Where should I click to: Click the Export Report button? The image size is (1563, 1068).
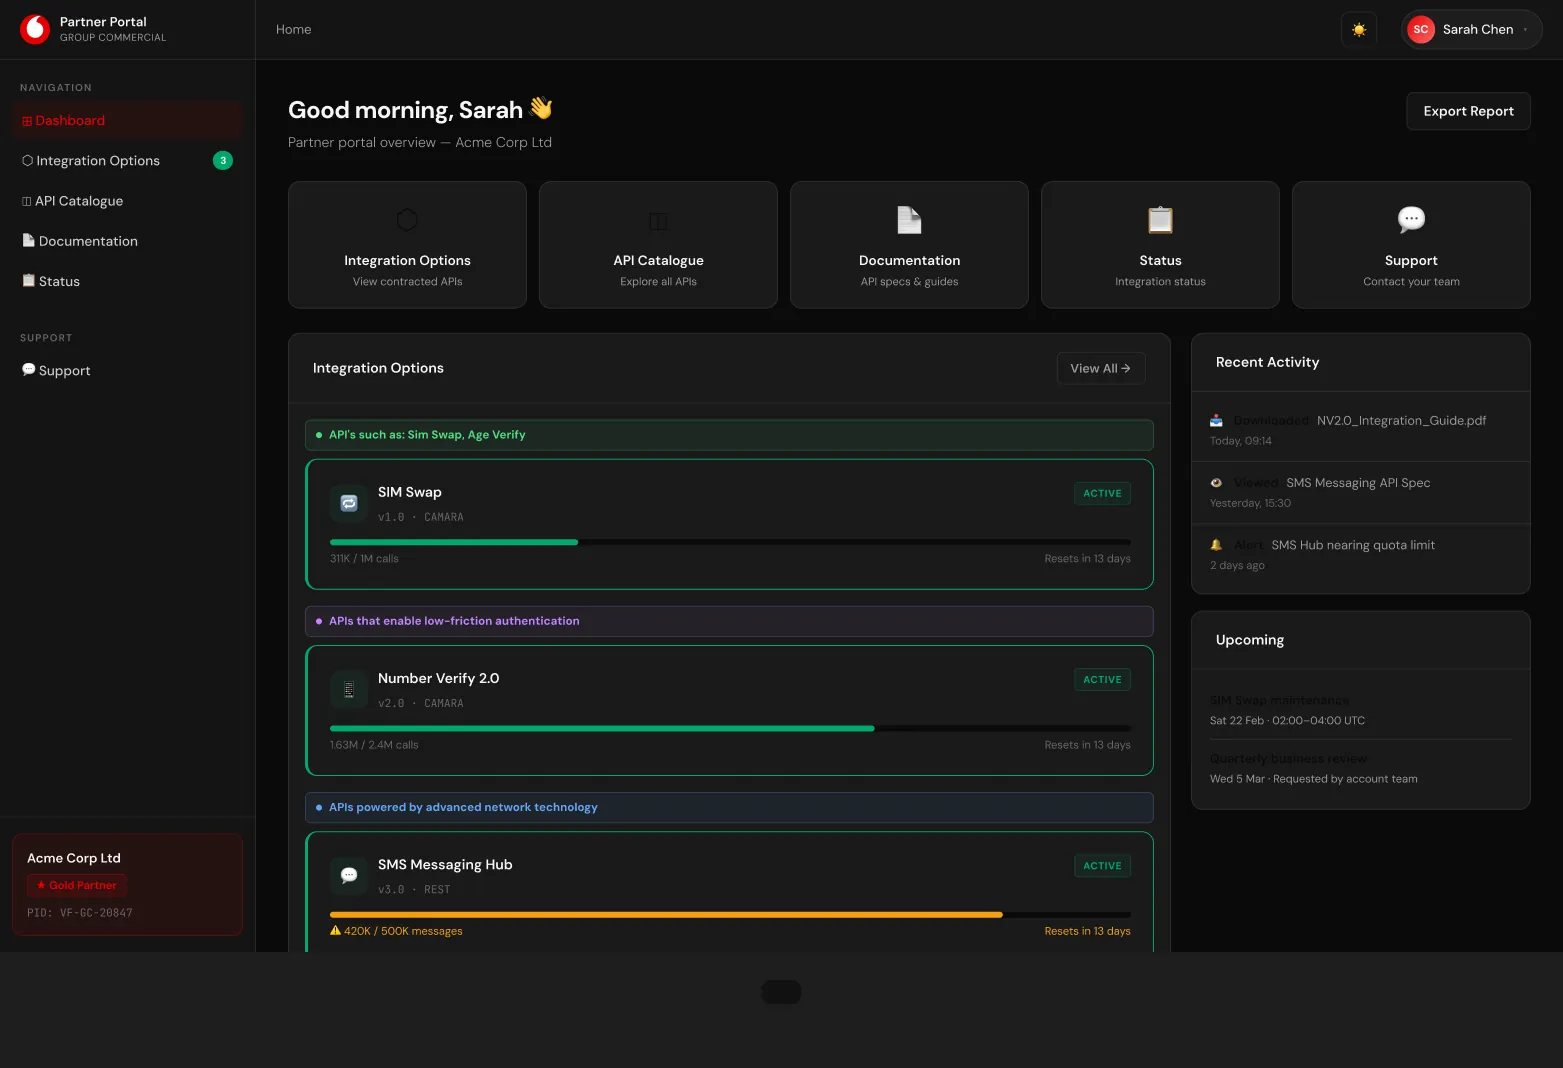point(1468,111)
